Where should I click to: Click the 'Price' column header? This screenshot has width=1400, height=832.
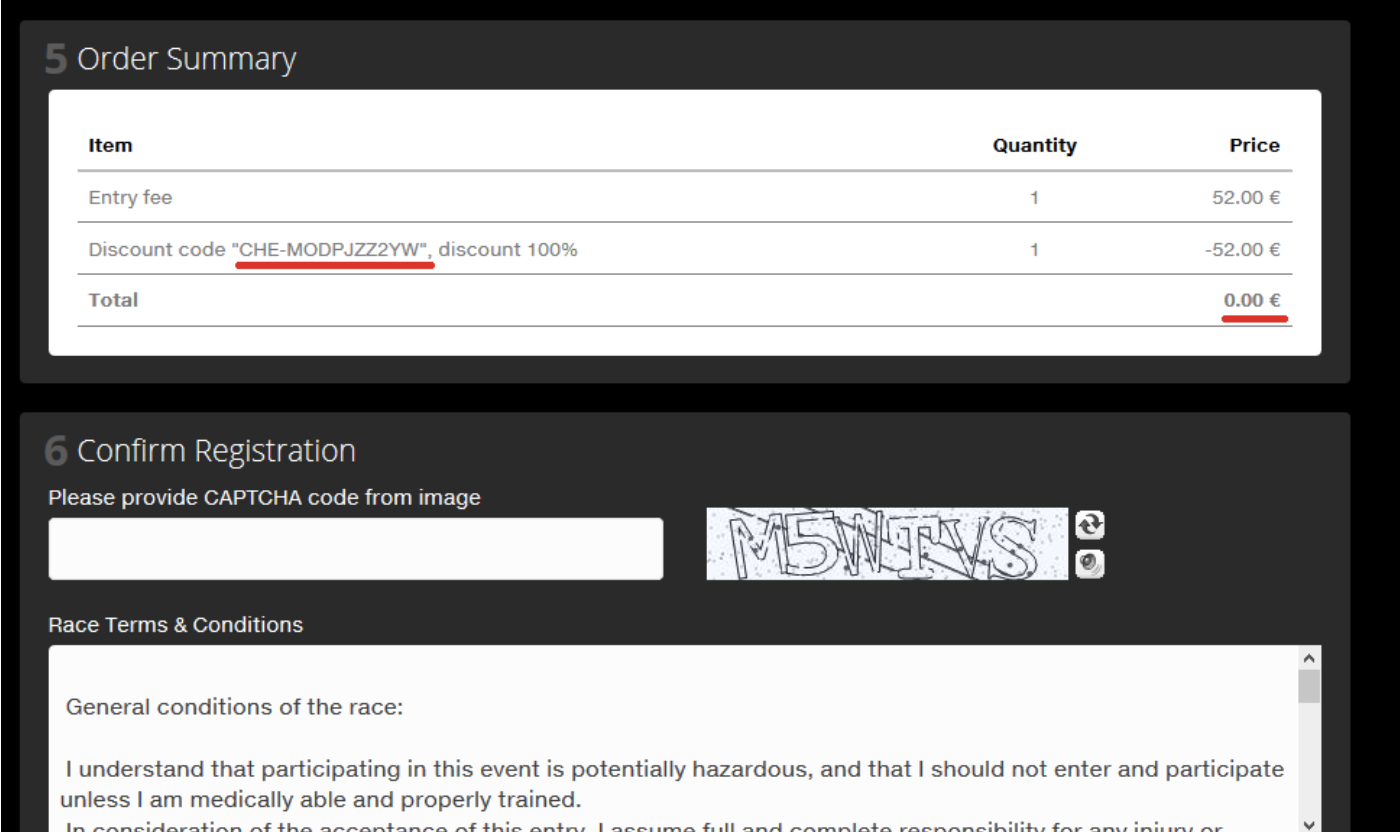(x=1254, y=145)
